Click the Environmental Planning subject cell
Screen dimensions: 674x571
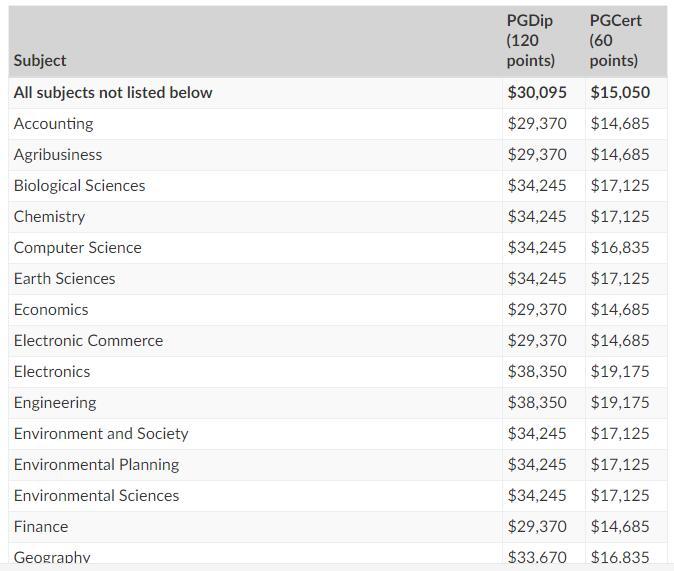click(x=96, y=464)
